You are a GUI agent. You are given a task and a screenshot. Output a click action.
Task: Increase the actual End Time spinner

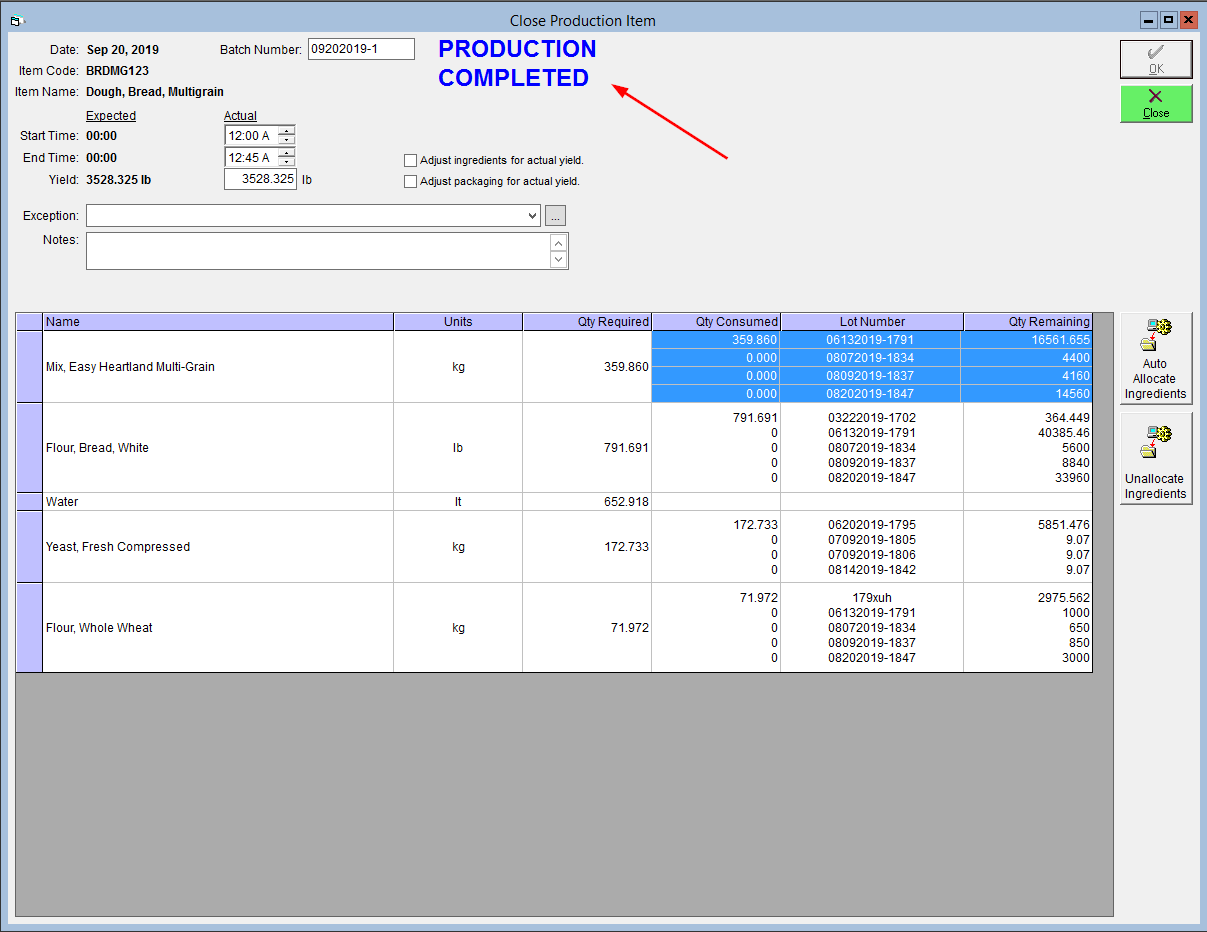coord(287,152)
